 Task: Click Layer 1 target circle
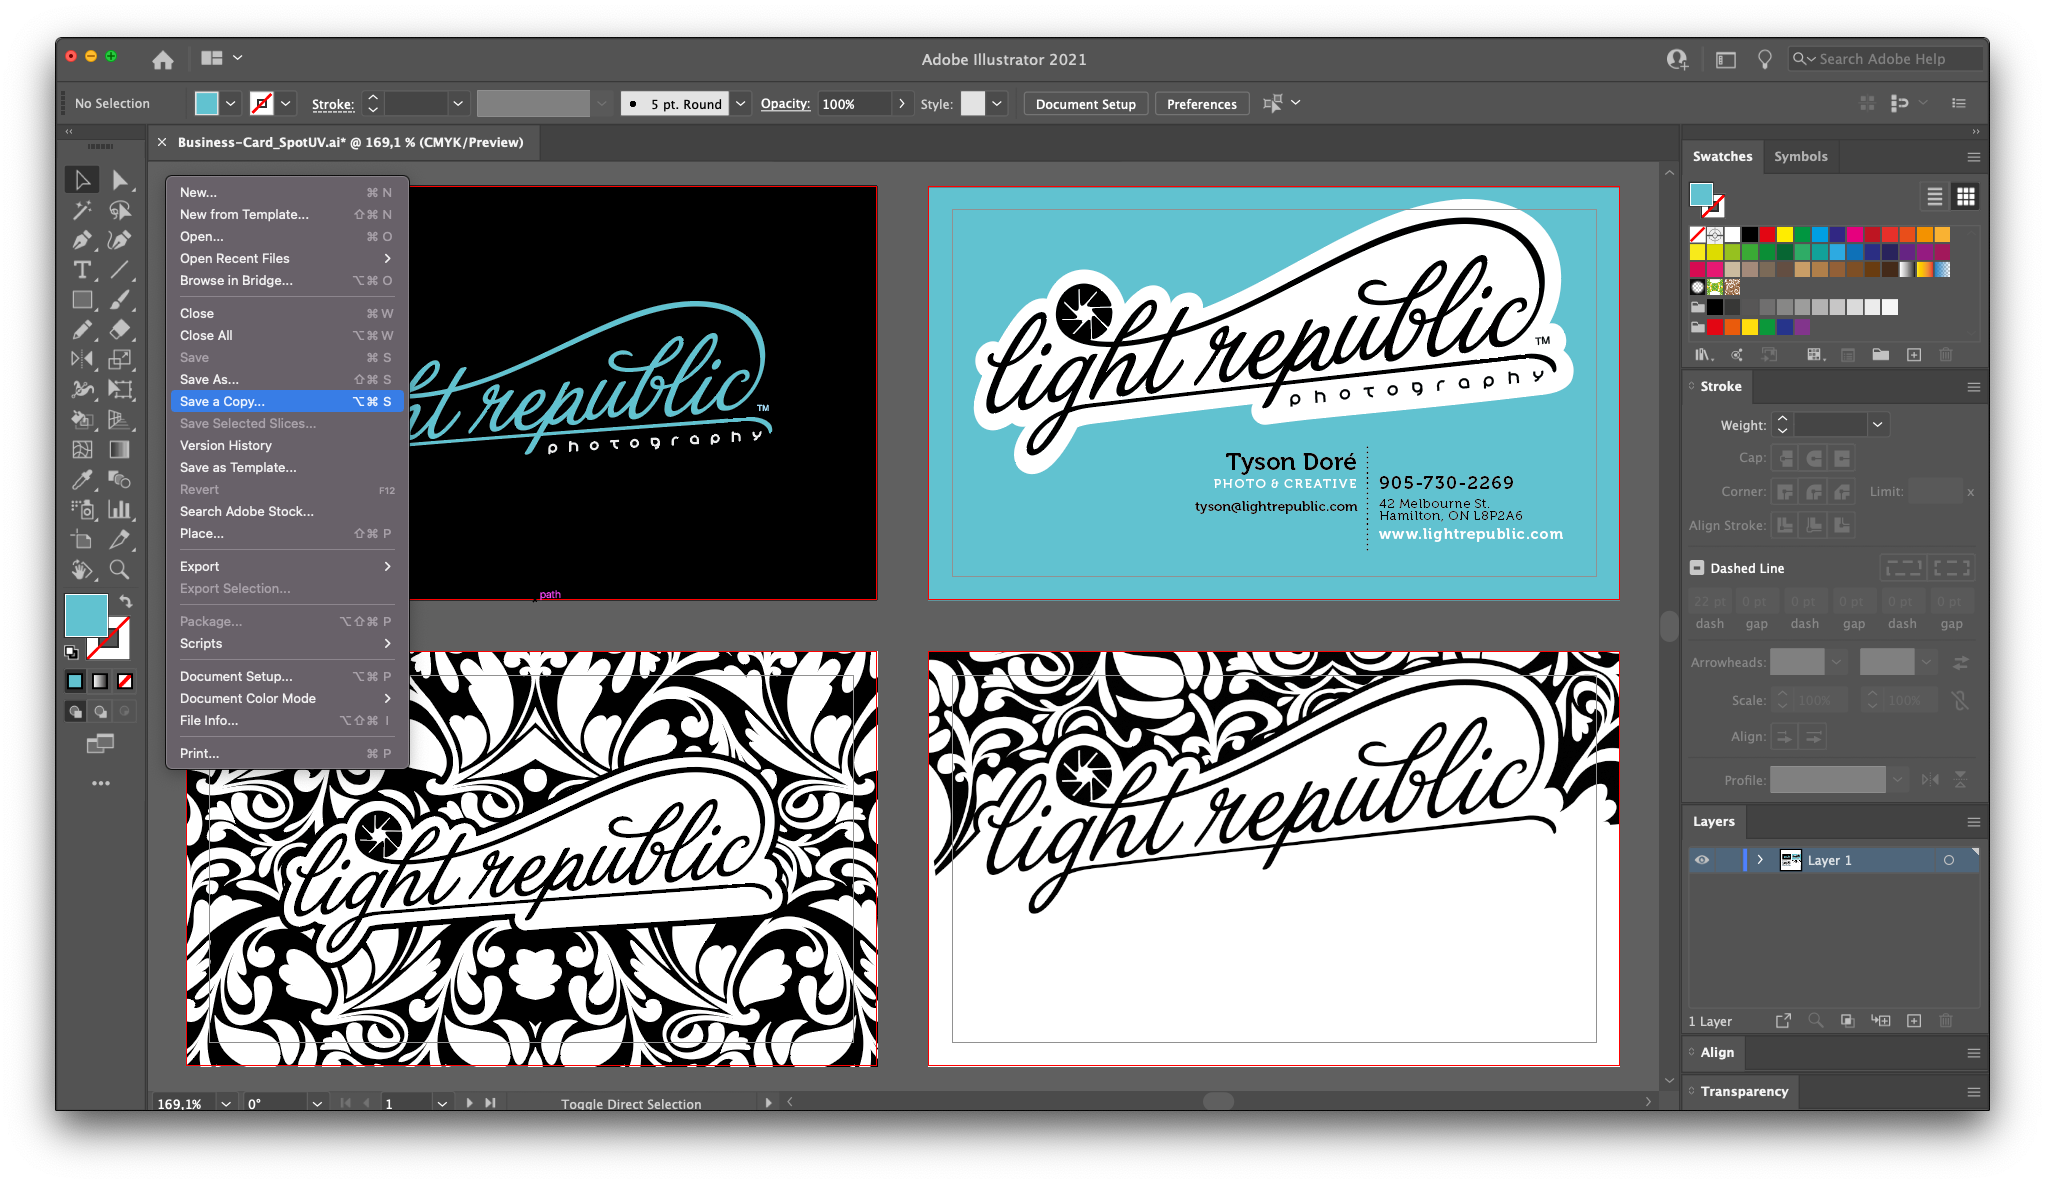coord(1948,860)
